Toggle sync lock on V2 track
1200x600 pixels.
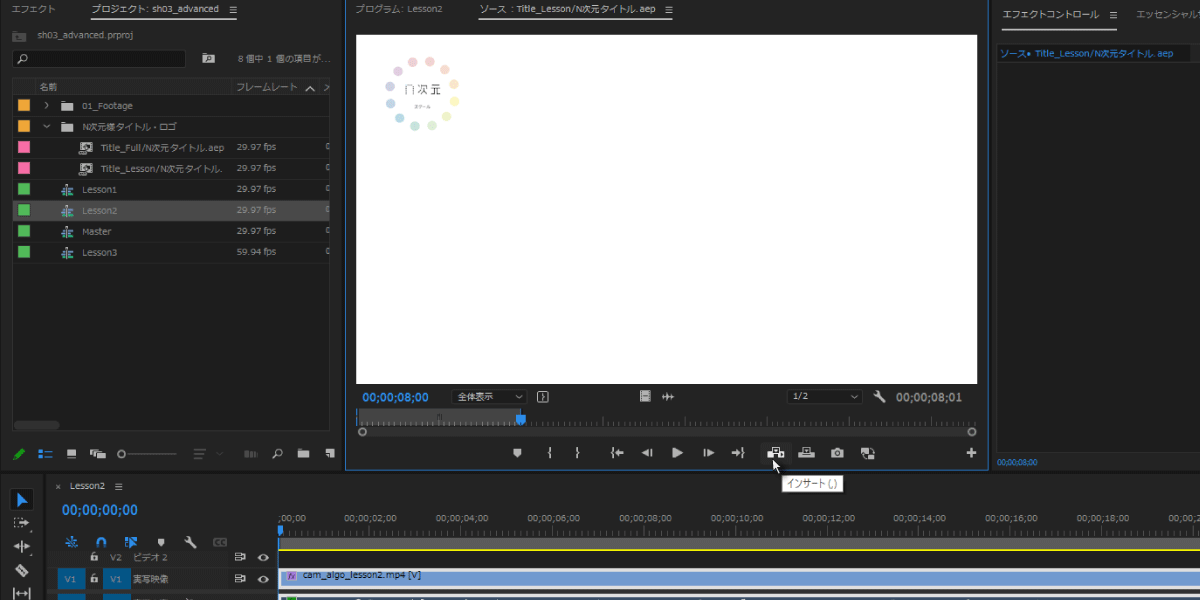coord(240,557)
